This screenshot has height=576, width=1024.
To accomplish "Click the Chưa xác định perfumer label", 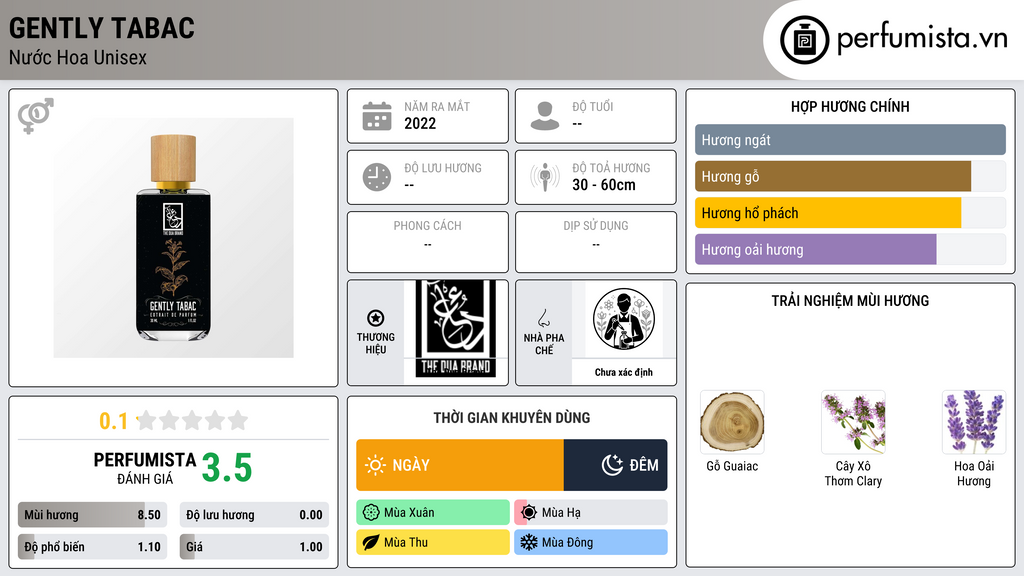I will (624, 372).
